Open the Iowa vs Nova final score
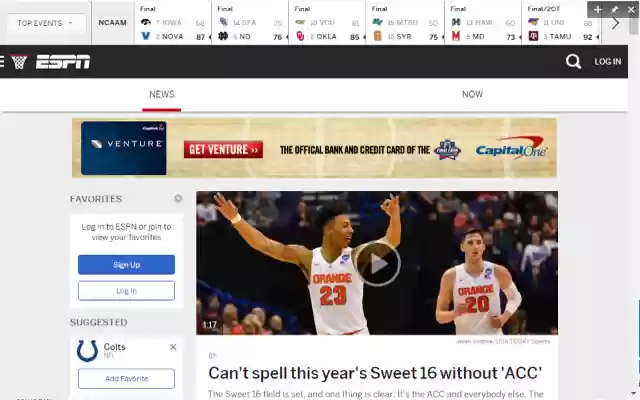The width and height of the screenshot is (640, 400). point(173,23)
